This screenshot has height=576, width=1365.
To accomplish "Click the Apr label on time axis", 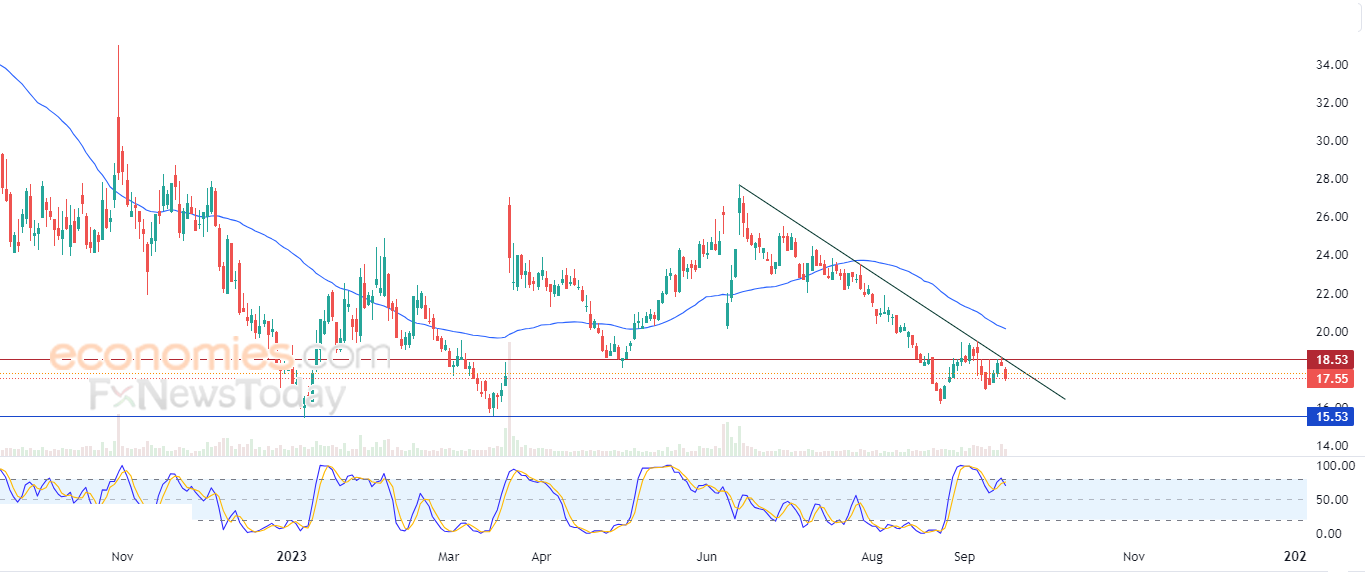I will 541,556.
